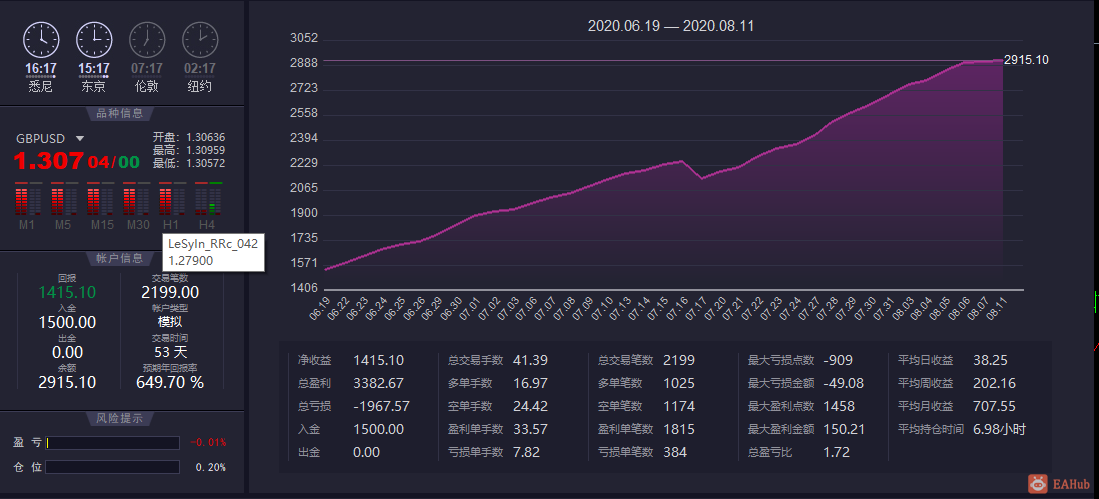
Task: Click the 总盈亏比 value 1.72
Action: [x=837, y=452]
